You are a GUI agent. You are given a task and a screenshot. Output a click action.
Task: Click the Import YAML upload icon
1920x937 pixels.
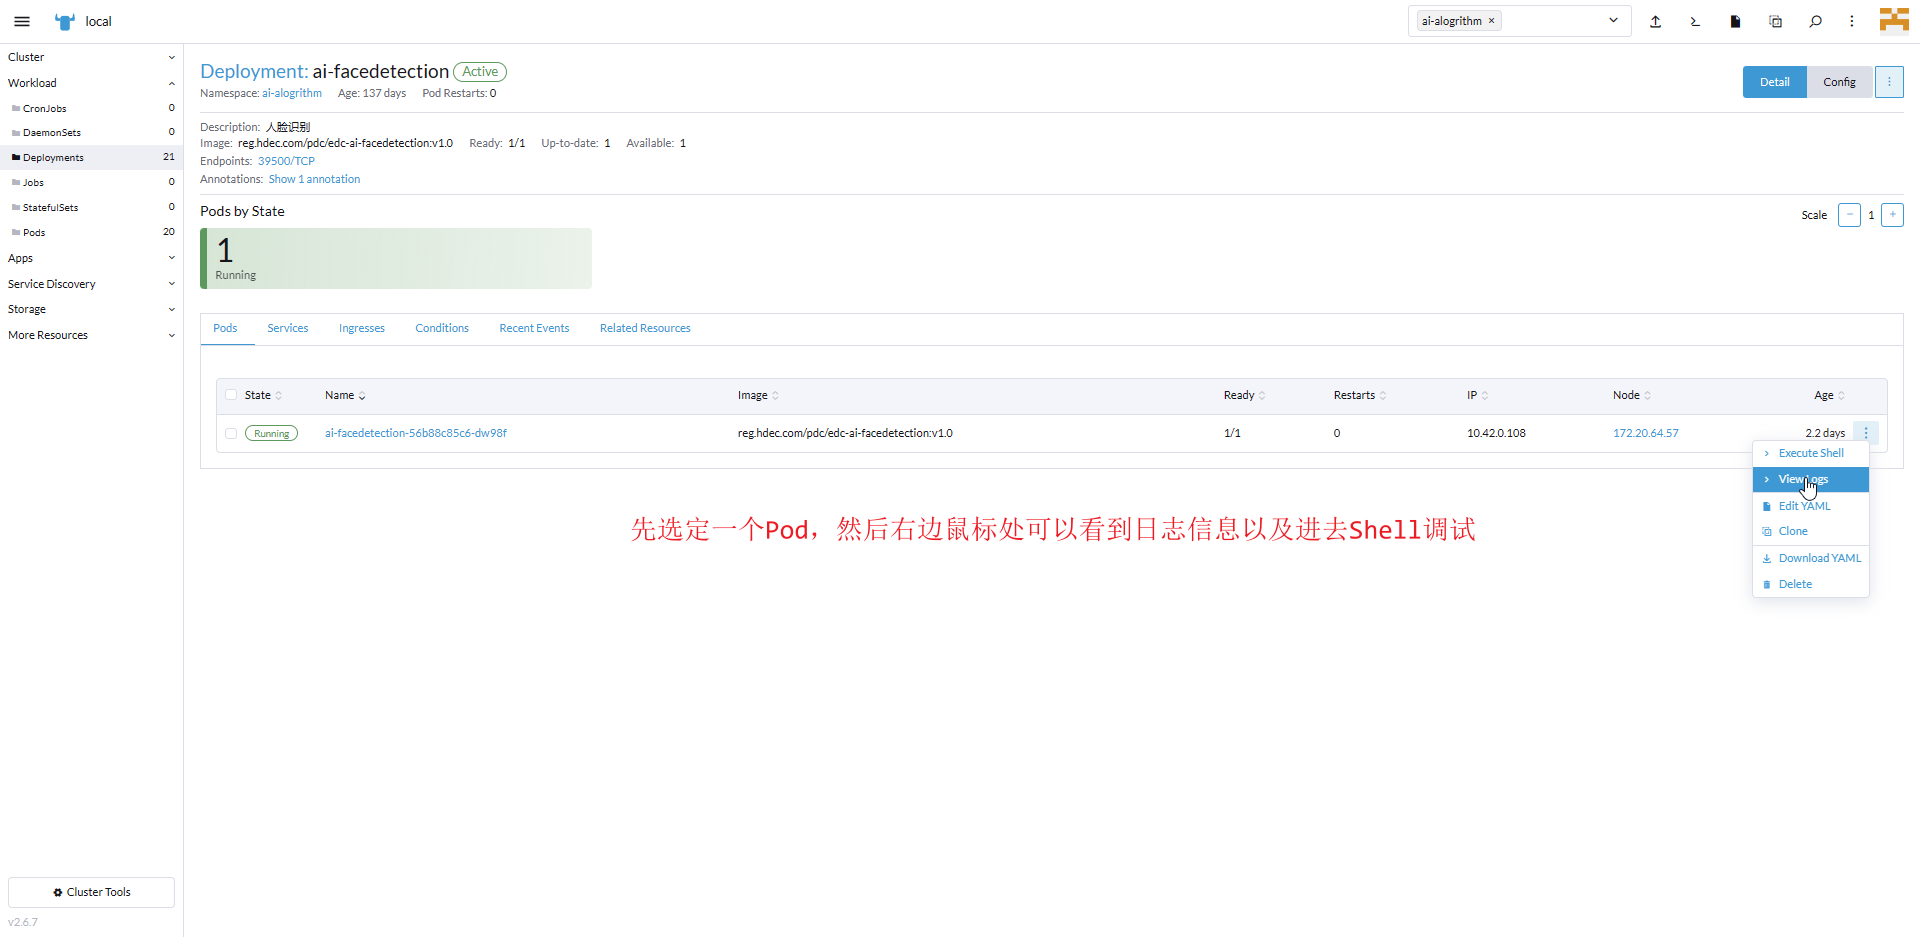1655,21
